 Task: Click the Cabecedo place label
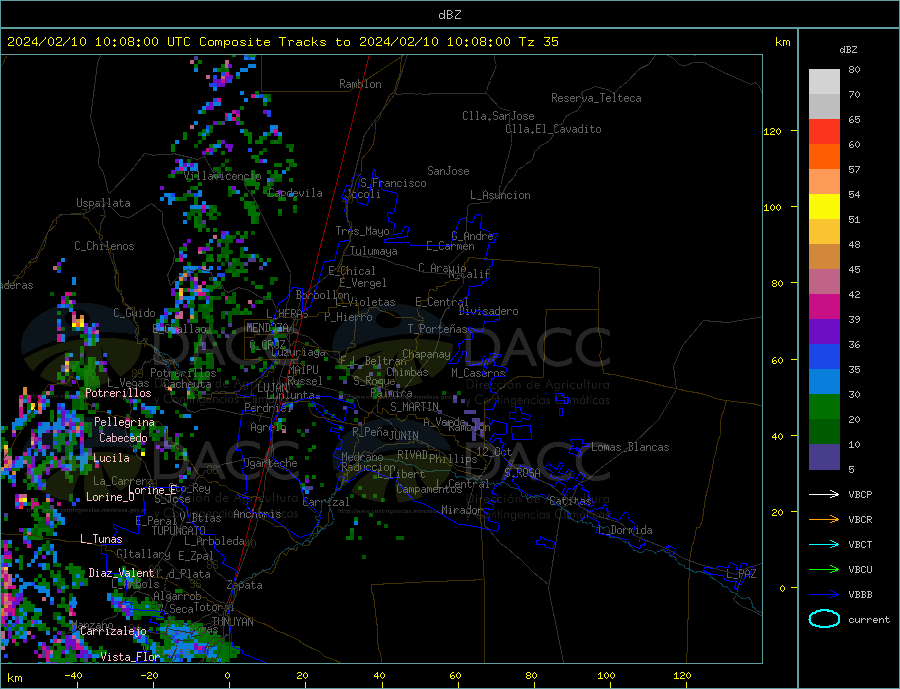(x=123, y=438)
